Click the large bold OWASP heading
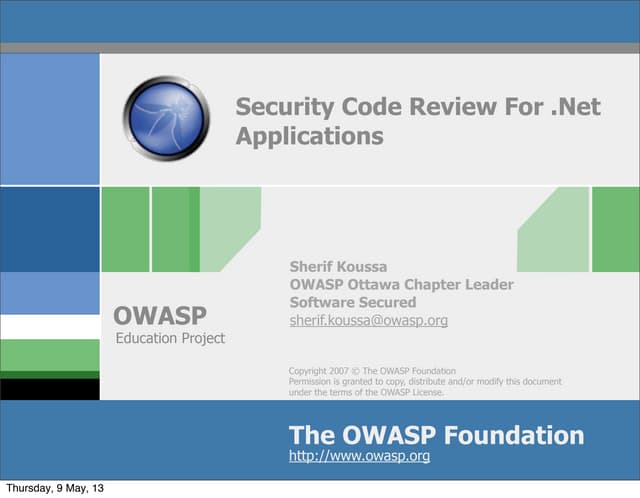 coord(160,317)
